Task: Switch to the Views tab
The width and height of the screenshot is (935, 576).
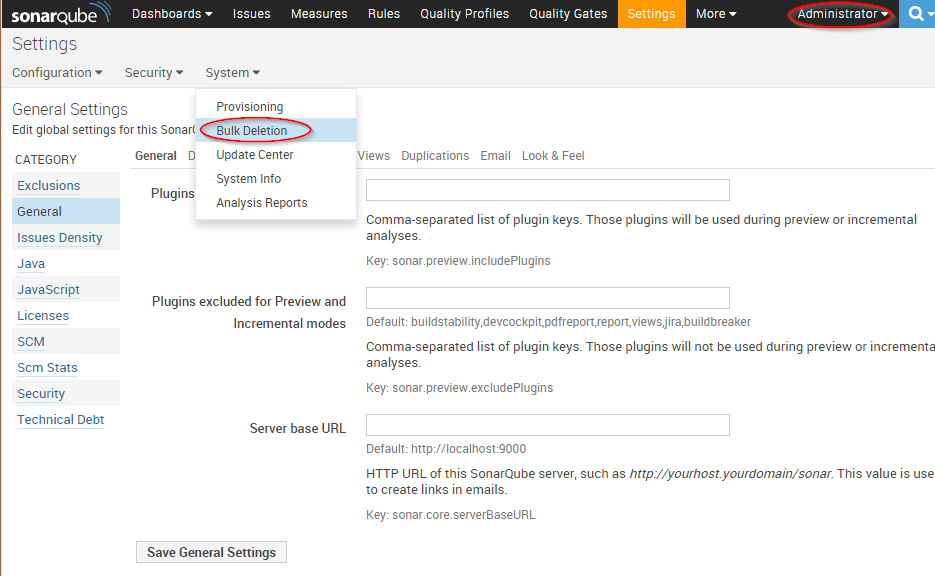Action: pyautogui.click(x=374, y=156)
